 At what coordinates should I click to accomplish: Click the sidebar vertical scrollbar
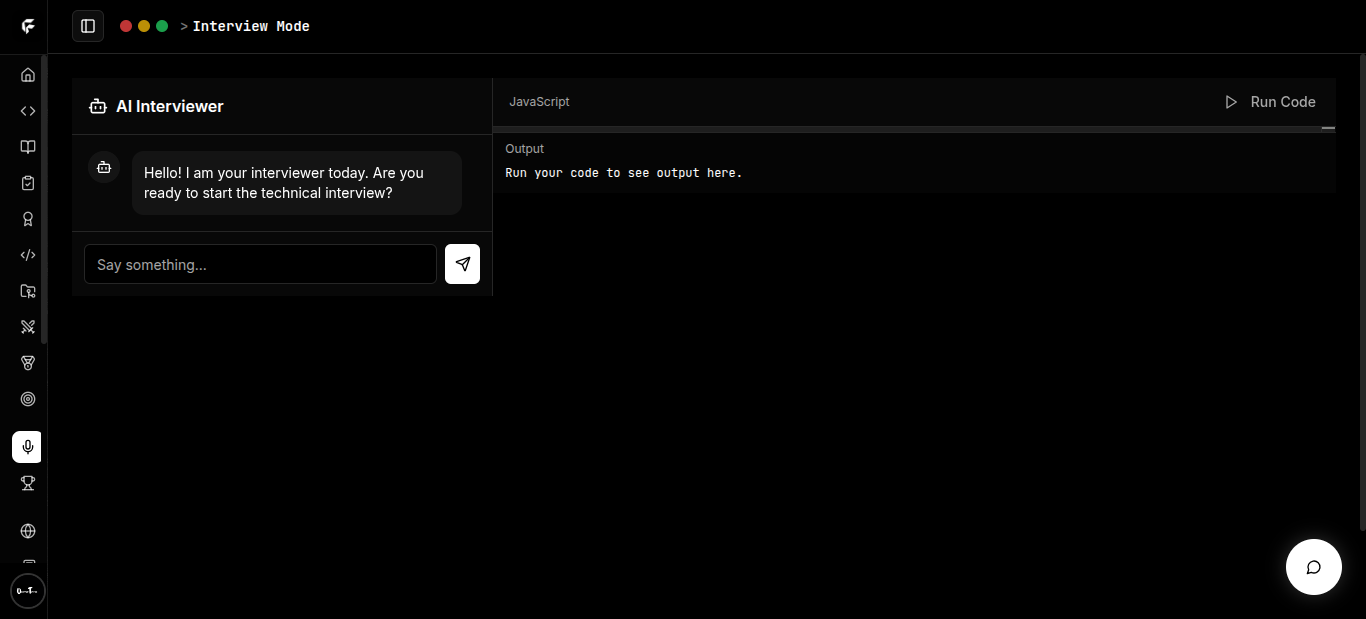[x=44, y=200]
